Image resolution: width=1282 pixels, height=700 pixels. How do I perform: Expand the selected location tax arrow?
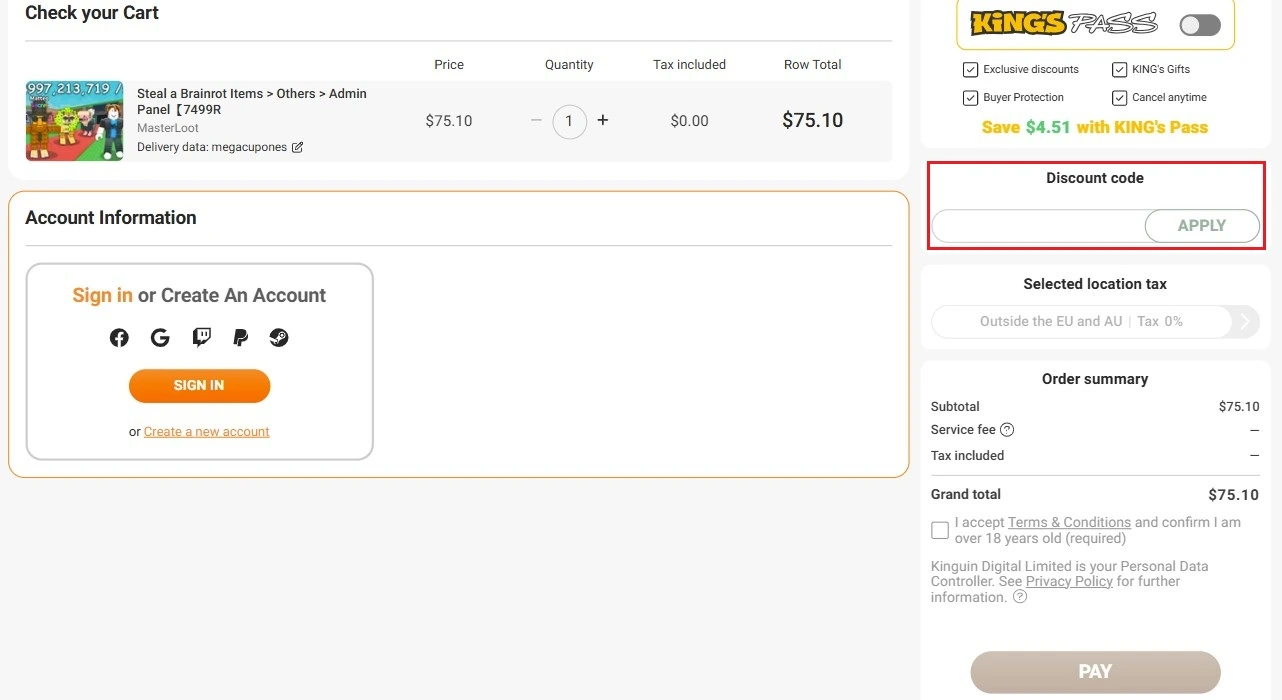tap(1246, 322)
